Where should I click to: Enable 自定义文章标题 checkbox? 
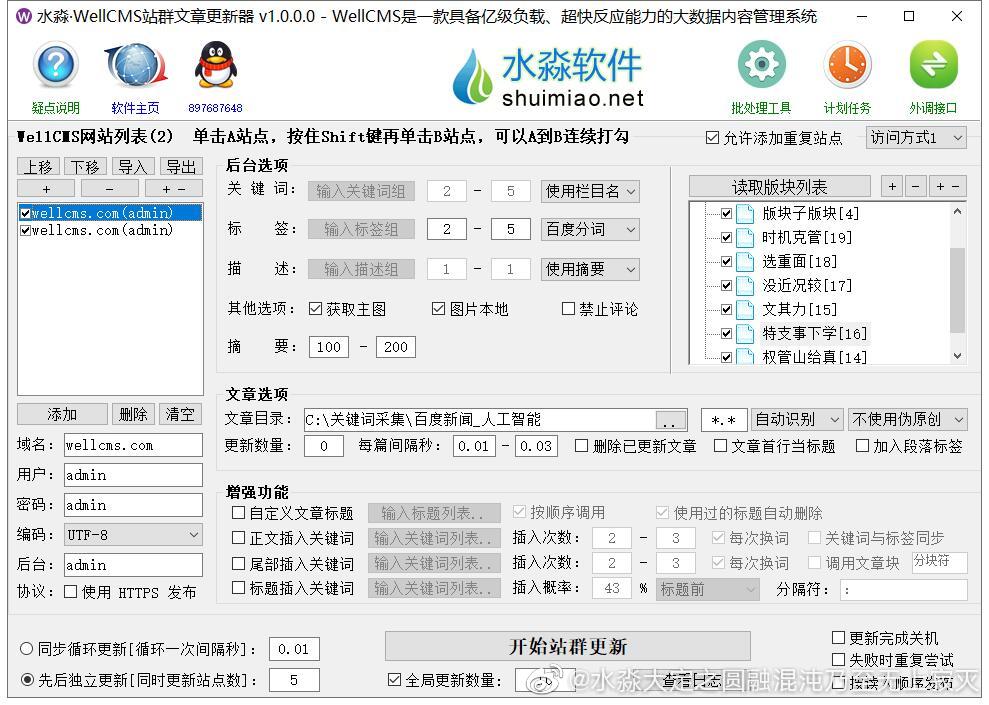pyautogui.click(x=238, y=513)
